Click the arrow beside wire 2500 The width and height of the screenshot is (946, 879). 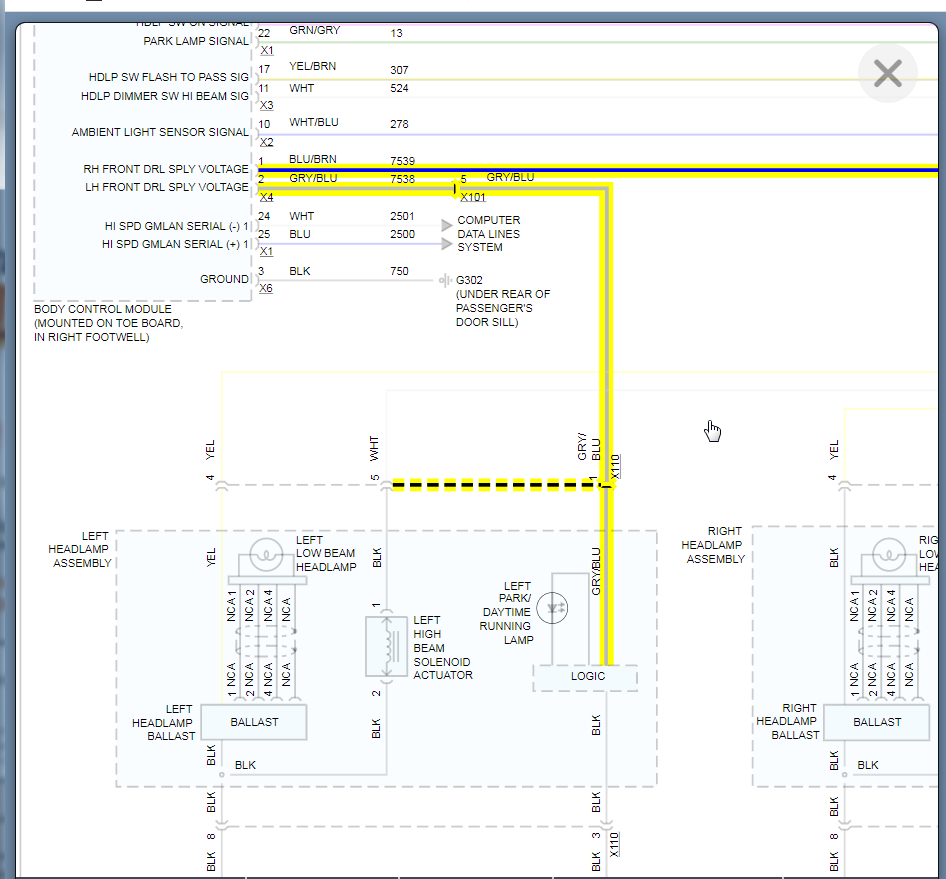pyautogui.click(x=446, y=244)
